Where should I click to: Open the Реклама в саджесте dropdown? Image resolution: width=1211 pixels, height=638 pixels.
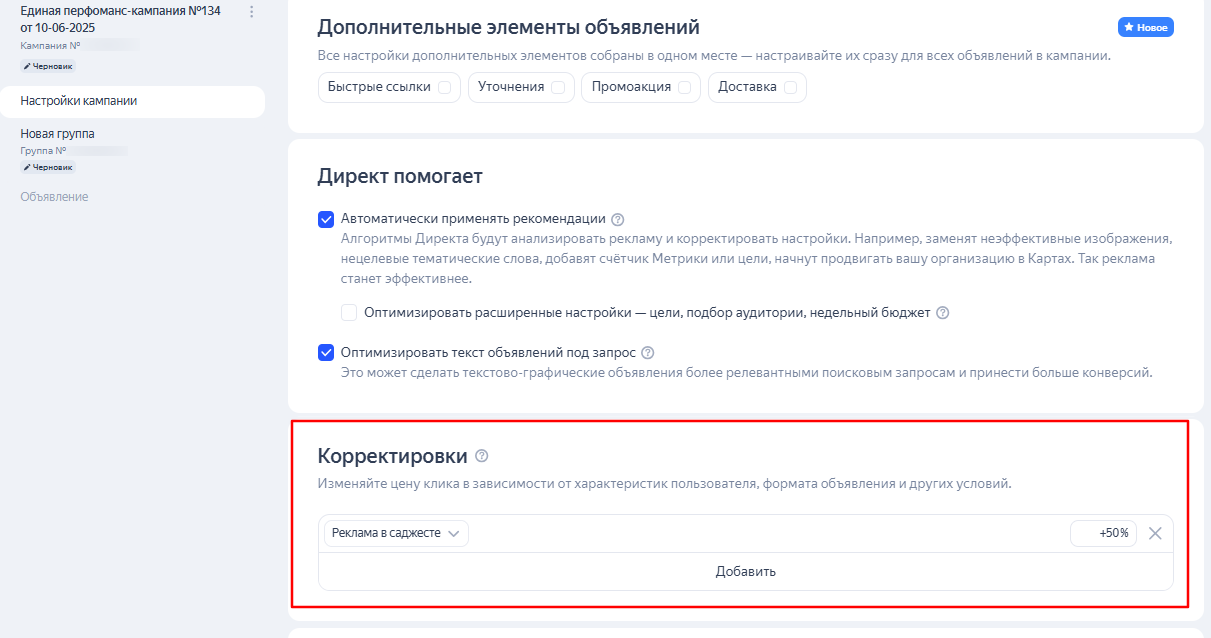tap(396, 533)
